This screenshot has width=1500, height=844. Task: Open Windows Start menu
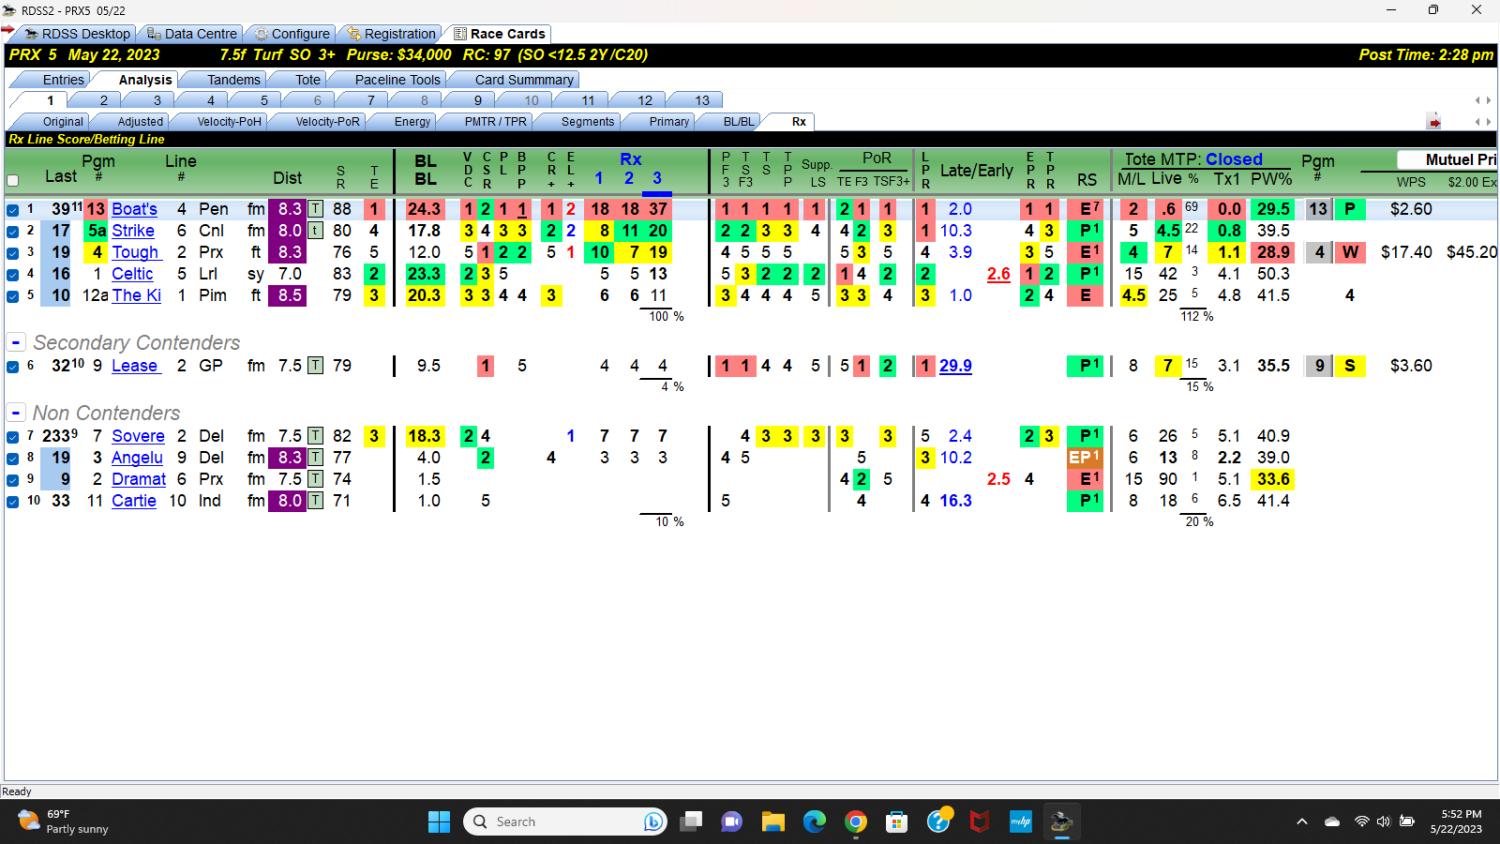pos(439,822)
